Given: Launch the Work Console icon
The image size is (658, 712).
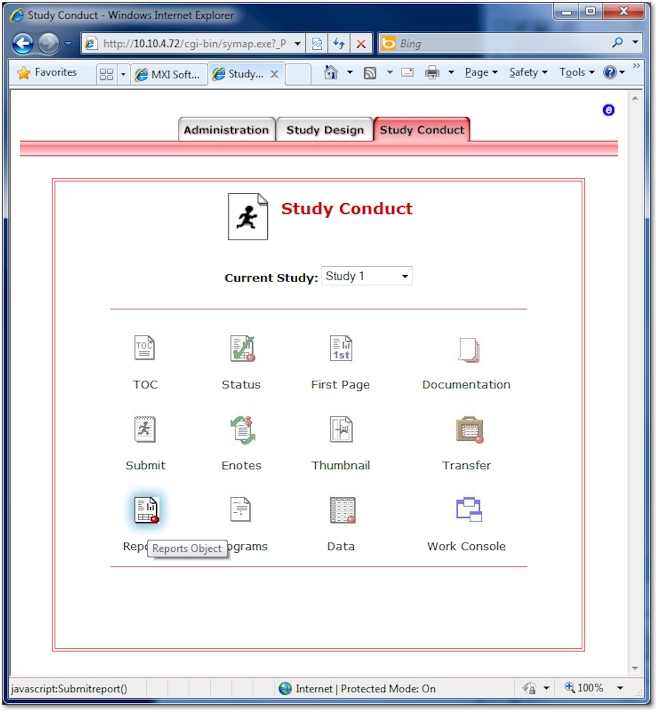Looking at the screenshot, I should [x=469, y=509].
